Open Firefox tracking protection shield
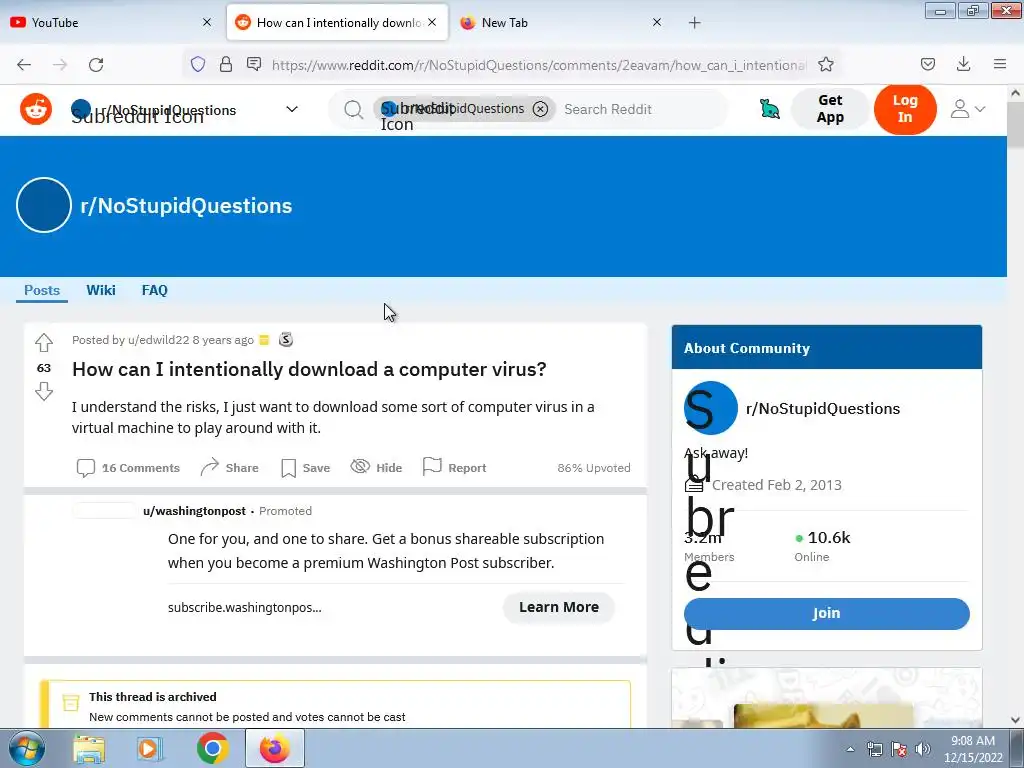 (x=198, y=64)
